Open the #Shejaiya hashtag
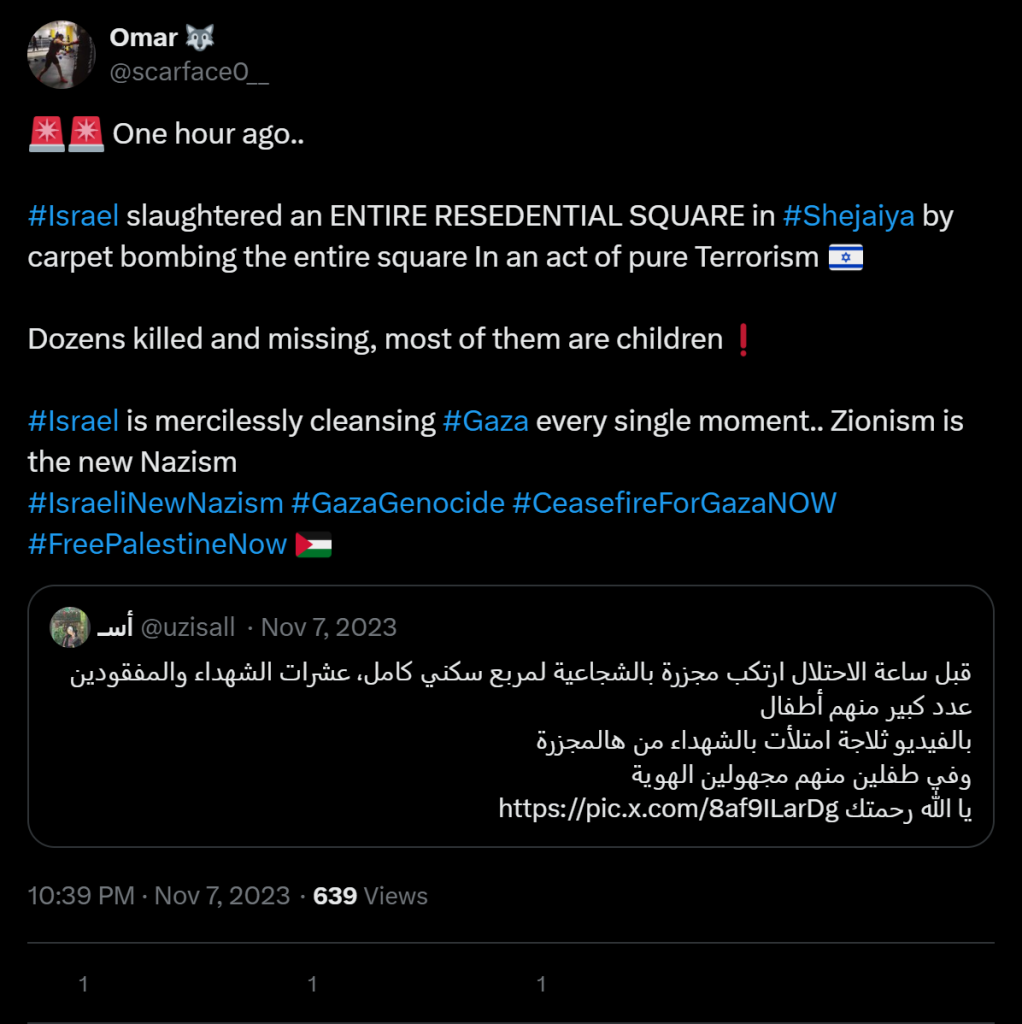Image resolution: width=1022 pixels, height=1024 pixels. pos(848,215)
